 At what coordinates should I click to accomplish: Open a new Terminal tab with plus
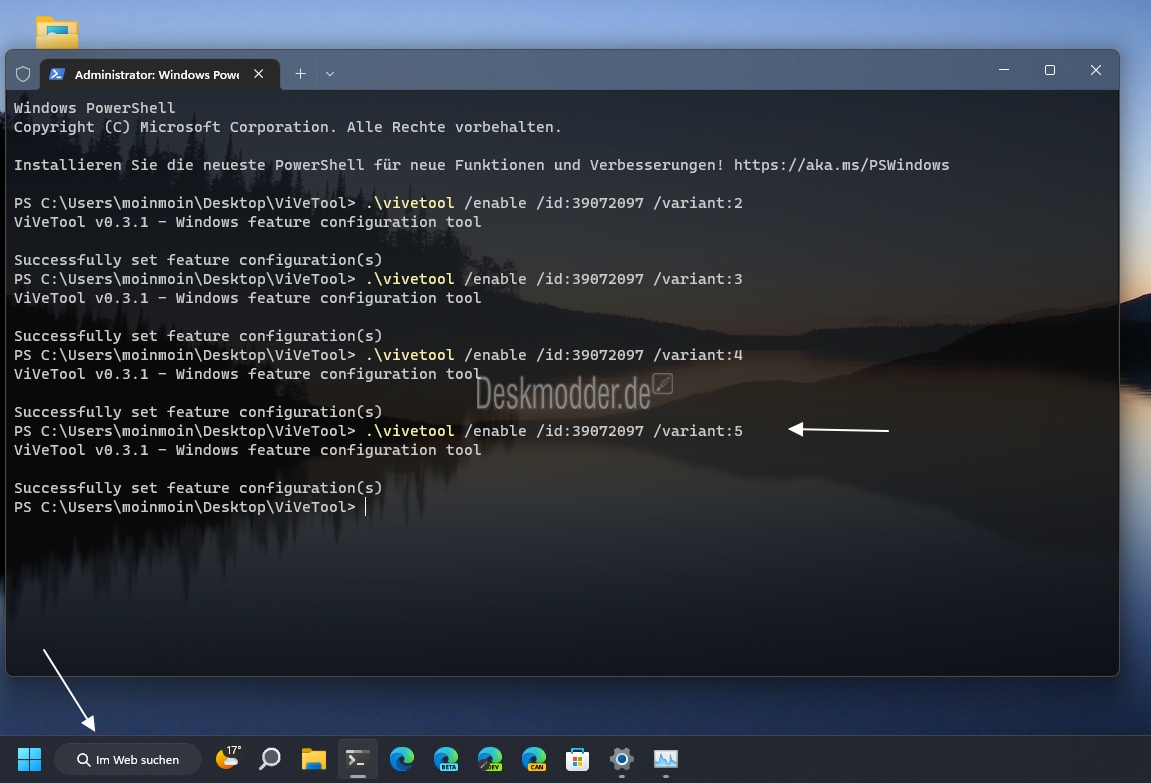300,73
